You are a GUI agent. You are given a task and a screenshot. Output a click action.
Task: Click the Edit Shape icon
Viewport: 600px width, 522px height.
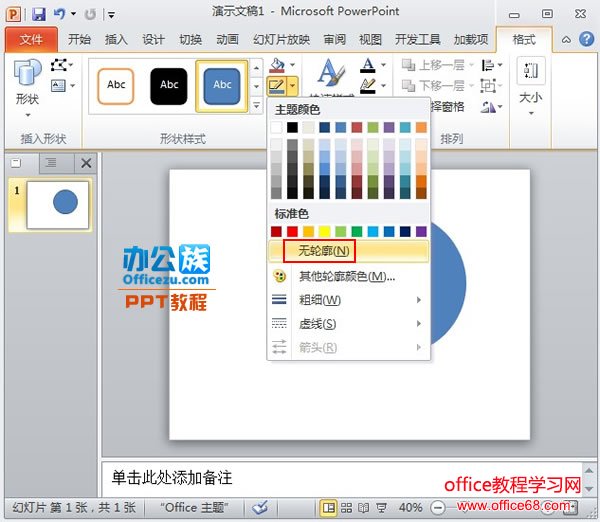pyautogui.click(x=58, y=65)
